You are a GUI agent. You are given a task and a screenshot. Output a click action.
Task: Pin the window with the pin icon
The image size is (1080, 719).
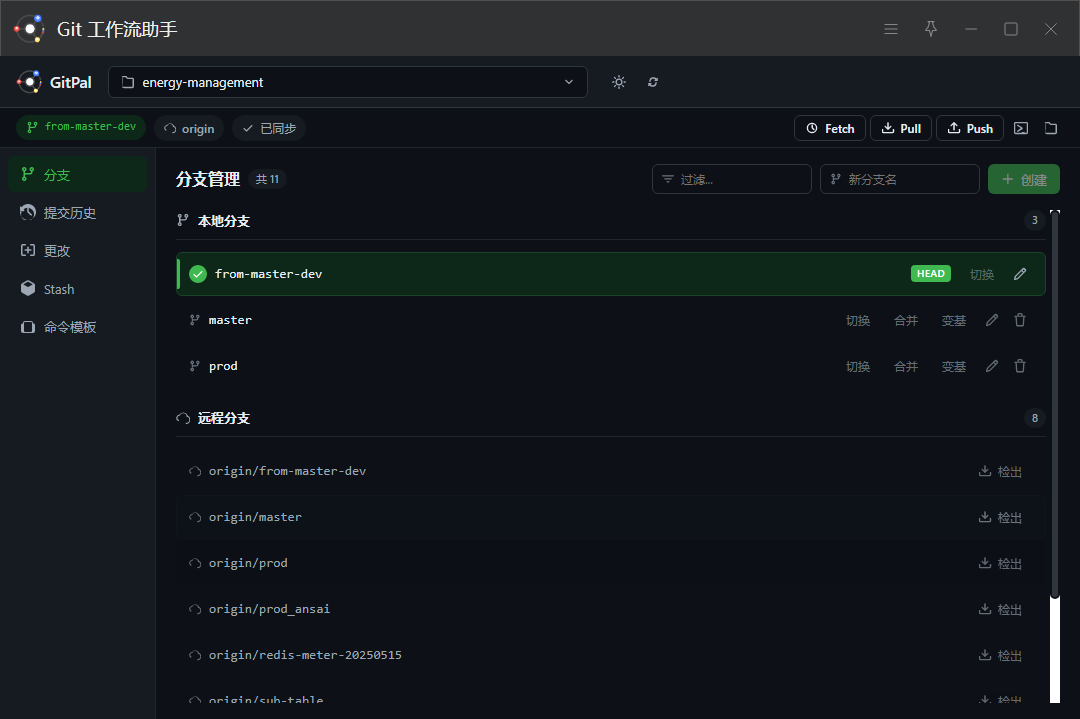point(931,29)
